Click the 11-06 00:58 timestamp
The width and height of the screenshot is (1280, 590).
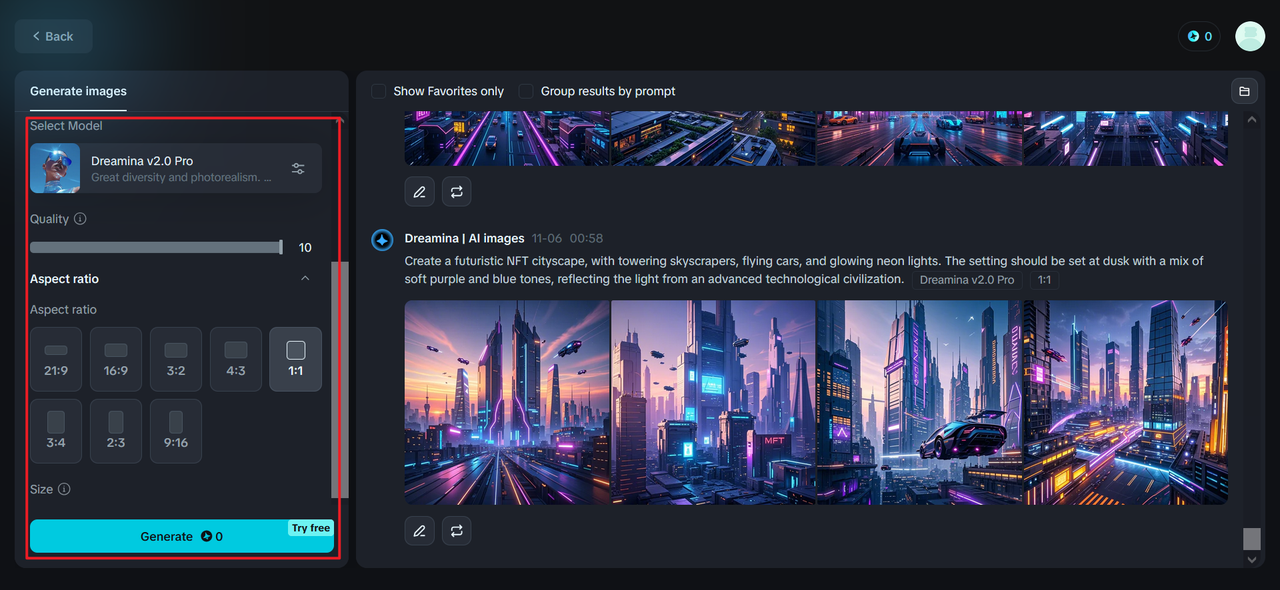567,239
